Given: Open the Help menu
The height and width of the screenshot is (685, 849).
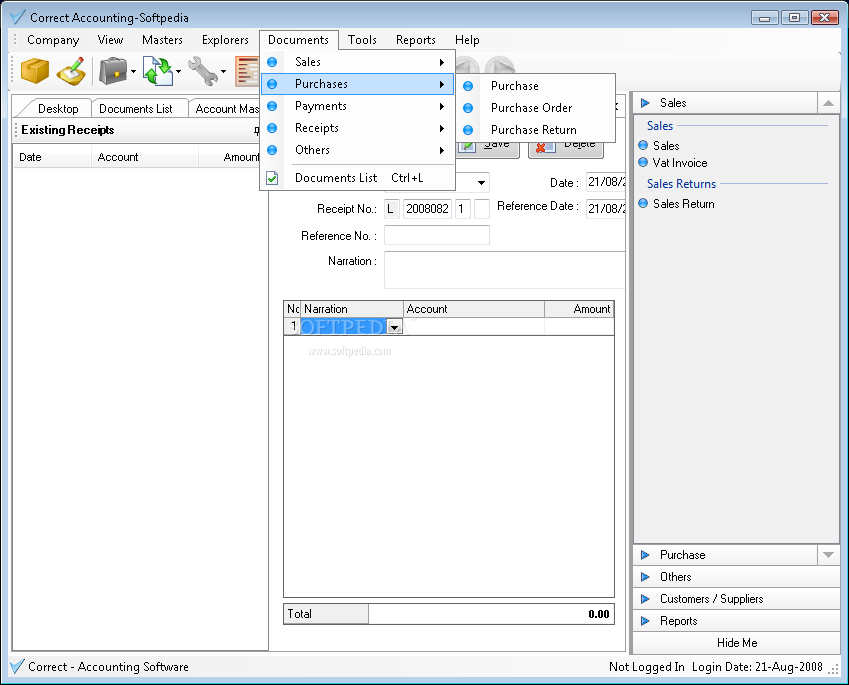Looking at the screenshot, I should click(467, 40).
